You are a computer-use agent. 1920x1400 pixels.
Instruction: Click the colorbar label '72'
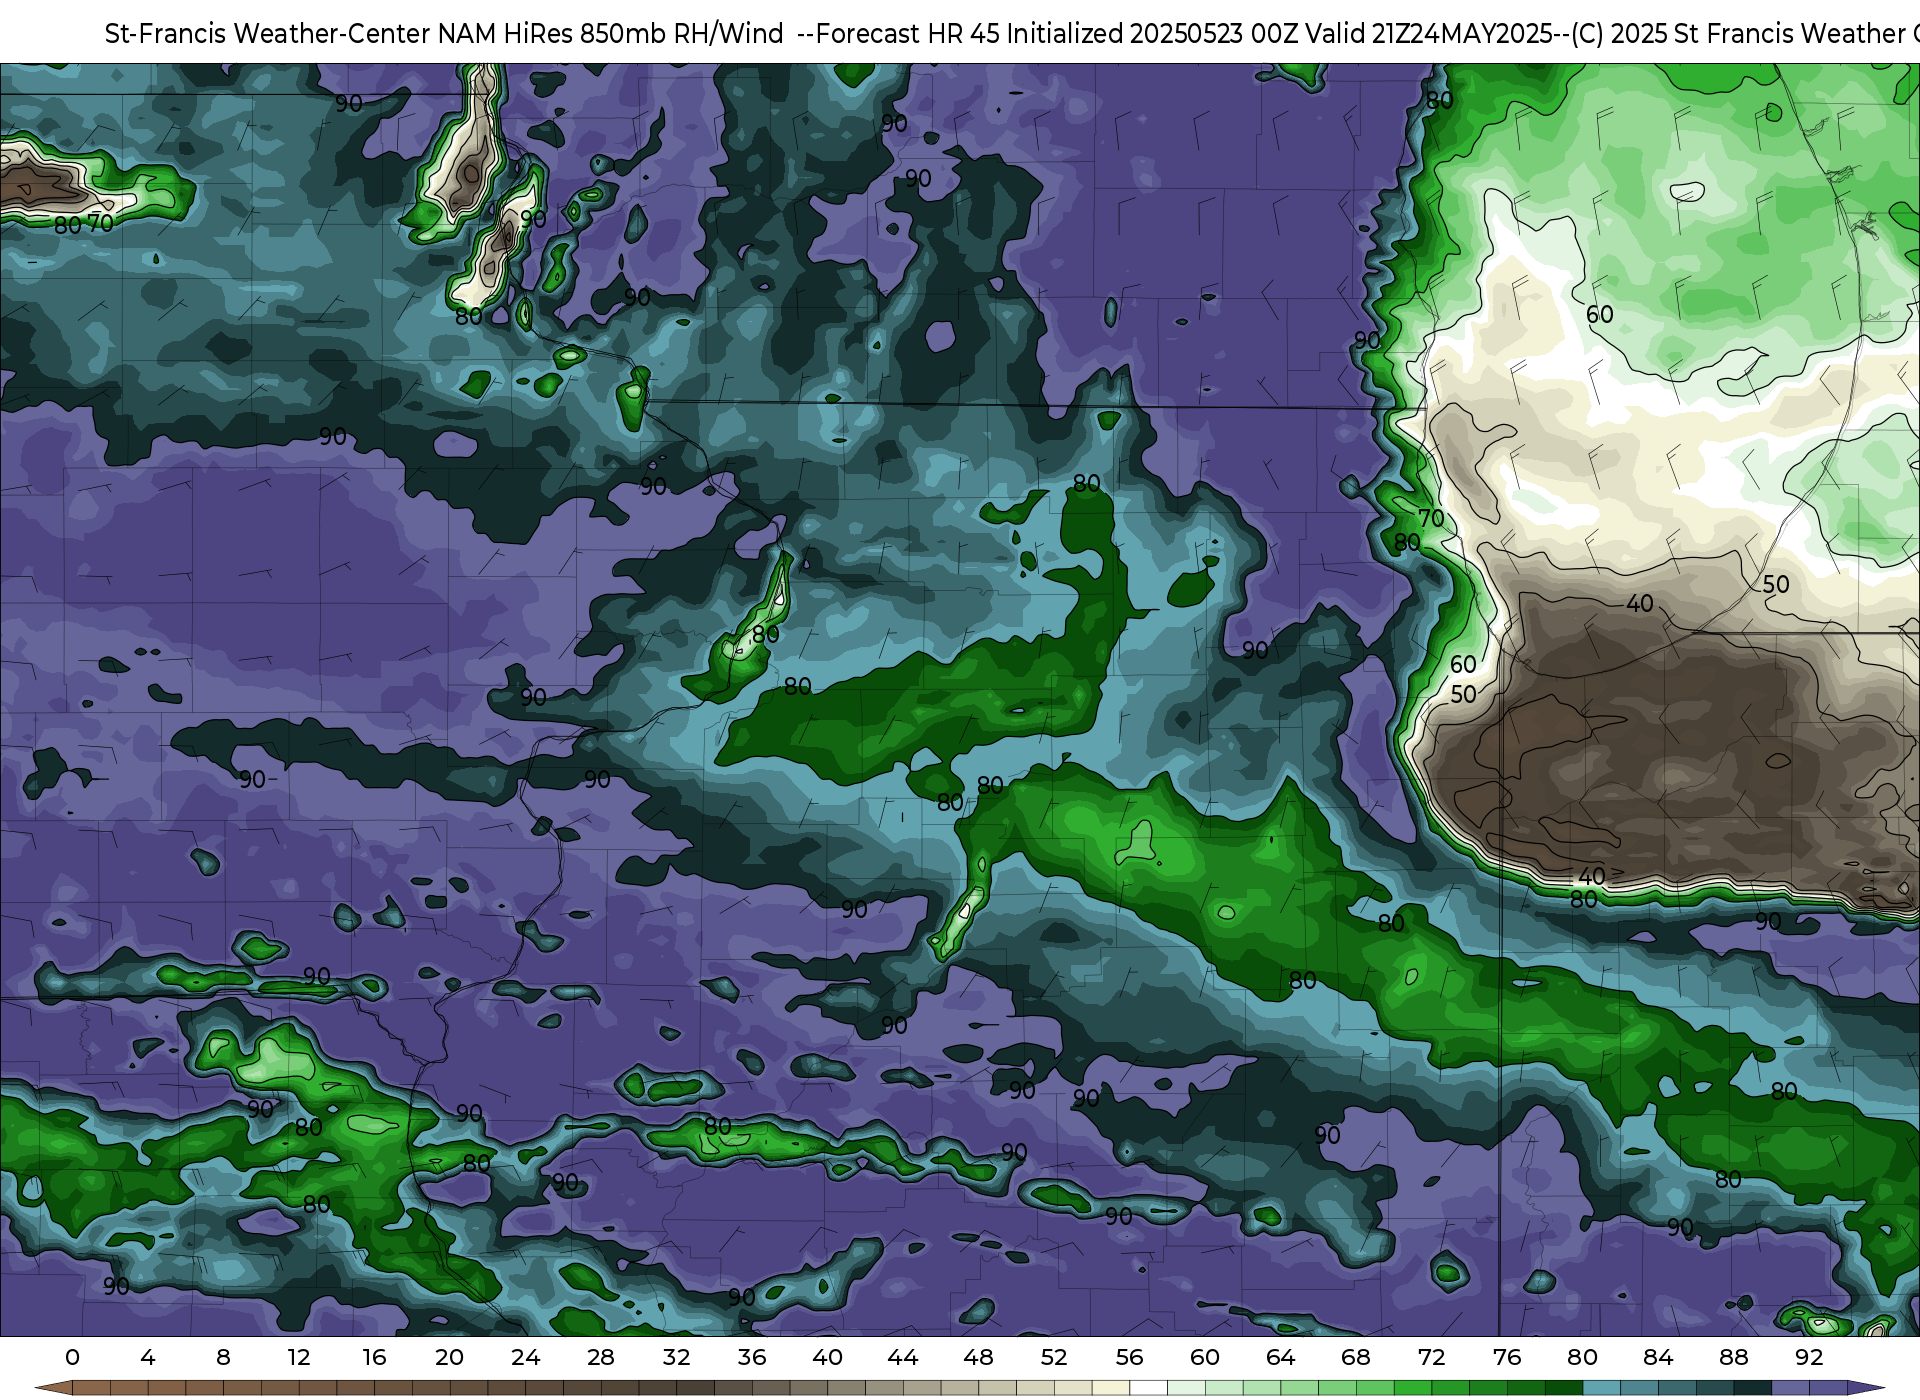click(x=1431, y=1357)
